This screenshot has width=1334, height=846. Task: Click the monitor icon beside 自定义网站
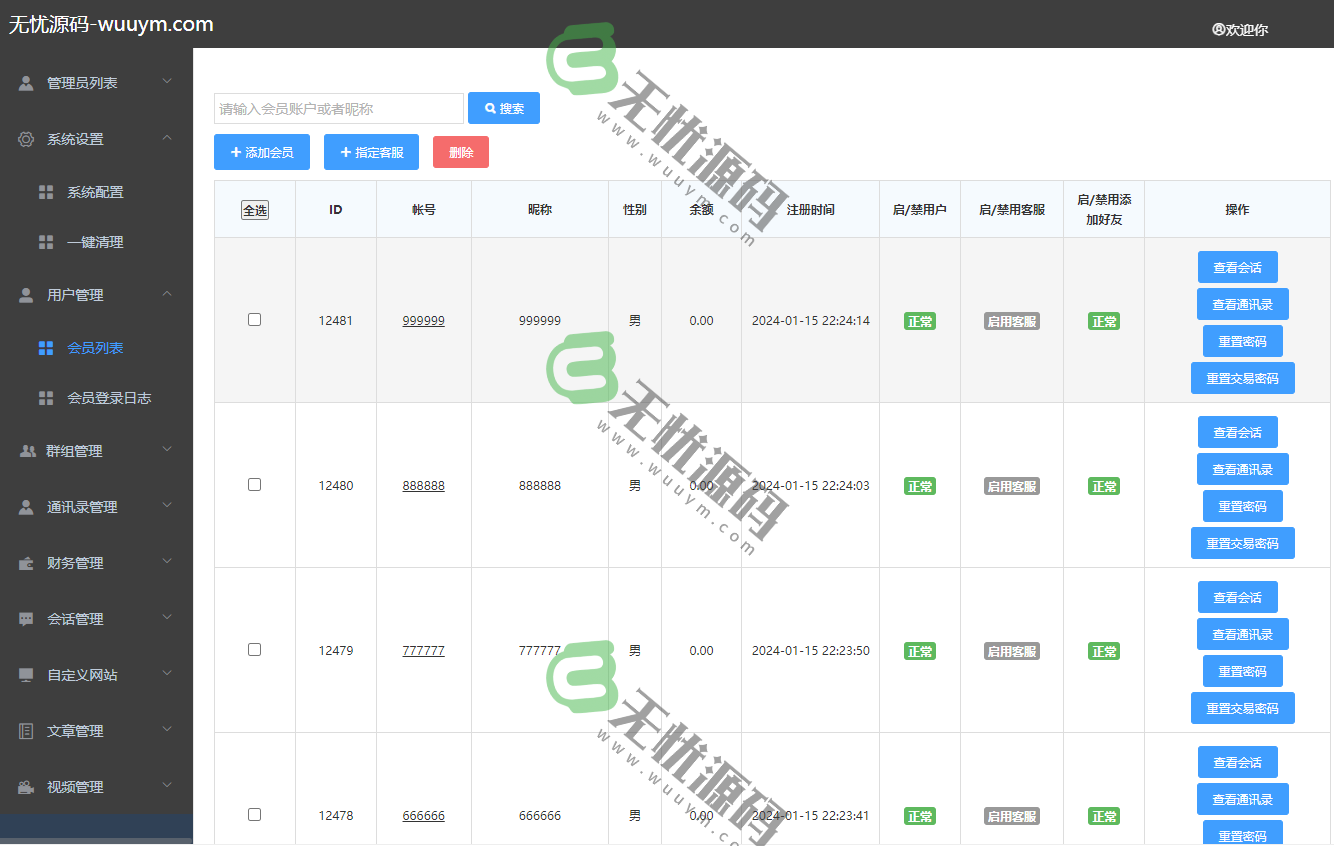point(26,675)
